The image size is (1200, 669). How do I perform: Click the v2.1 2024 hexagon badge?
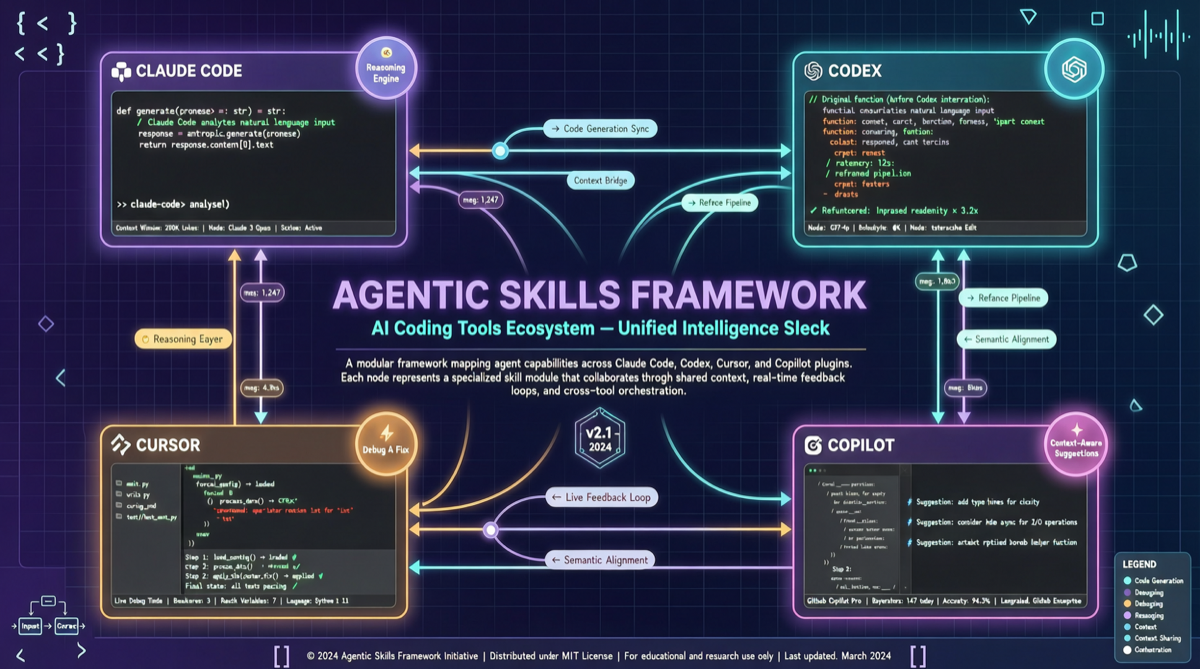coord(599,438)
